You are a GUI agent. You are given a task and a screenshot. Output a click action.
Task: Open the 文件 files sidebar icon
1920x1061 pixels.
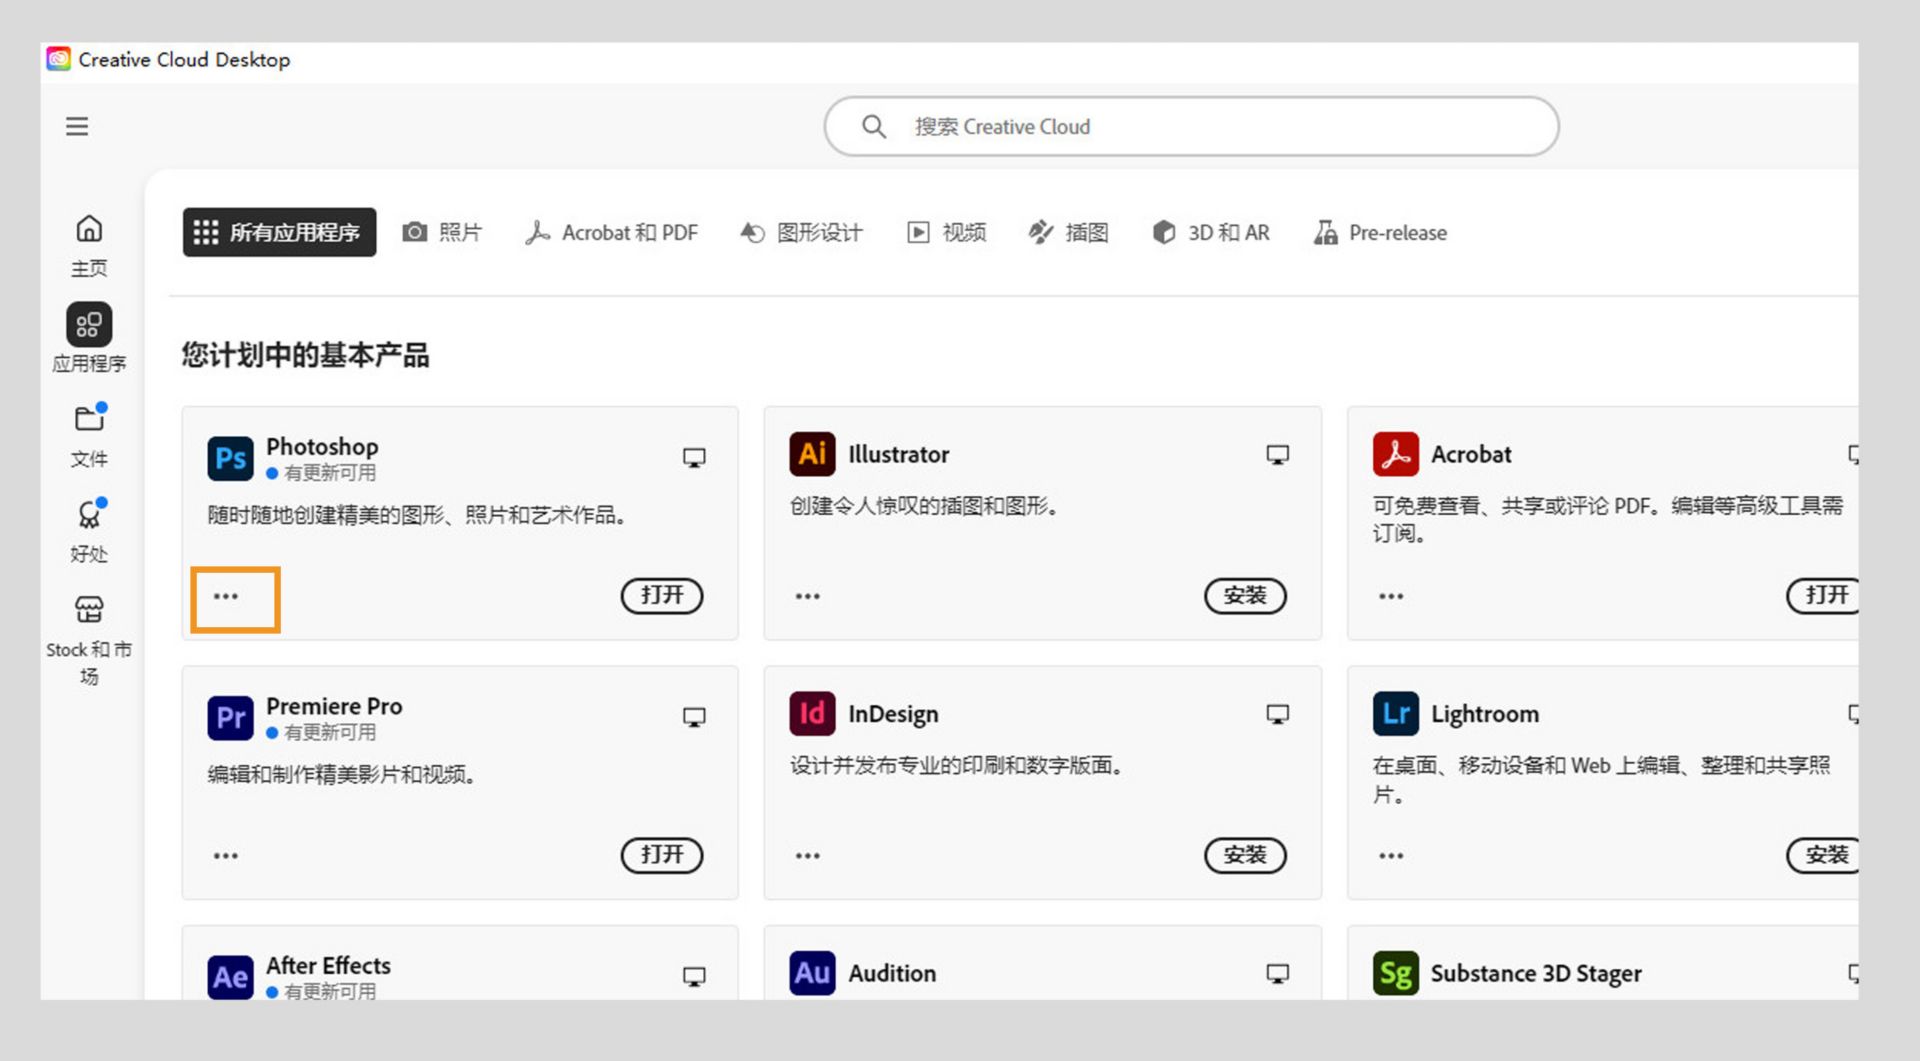click(89, 418)
